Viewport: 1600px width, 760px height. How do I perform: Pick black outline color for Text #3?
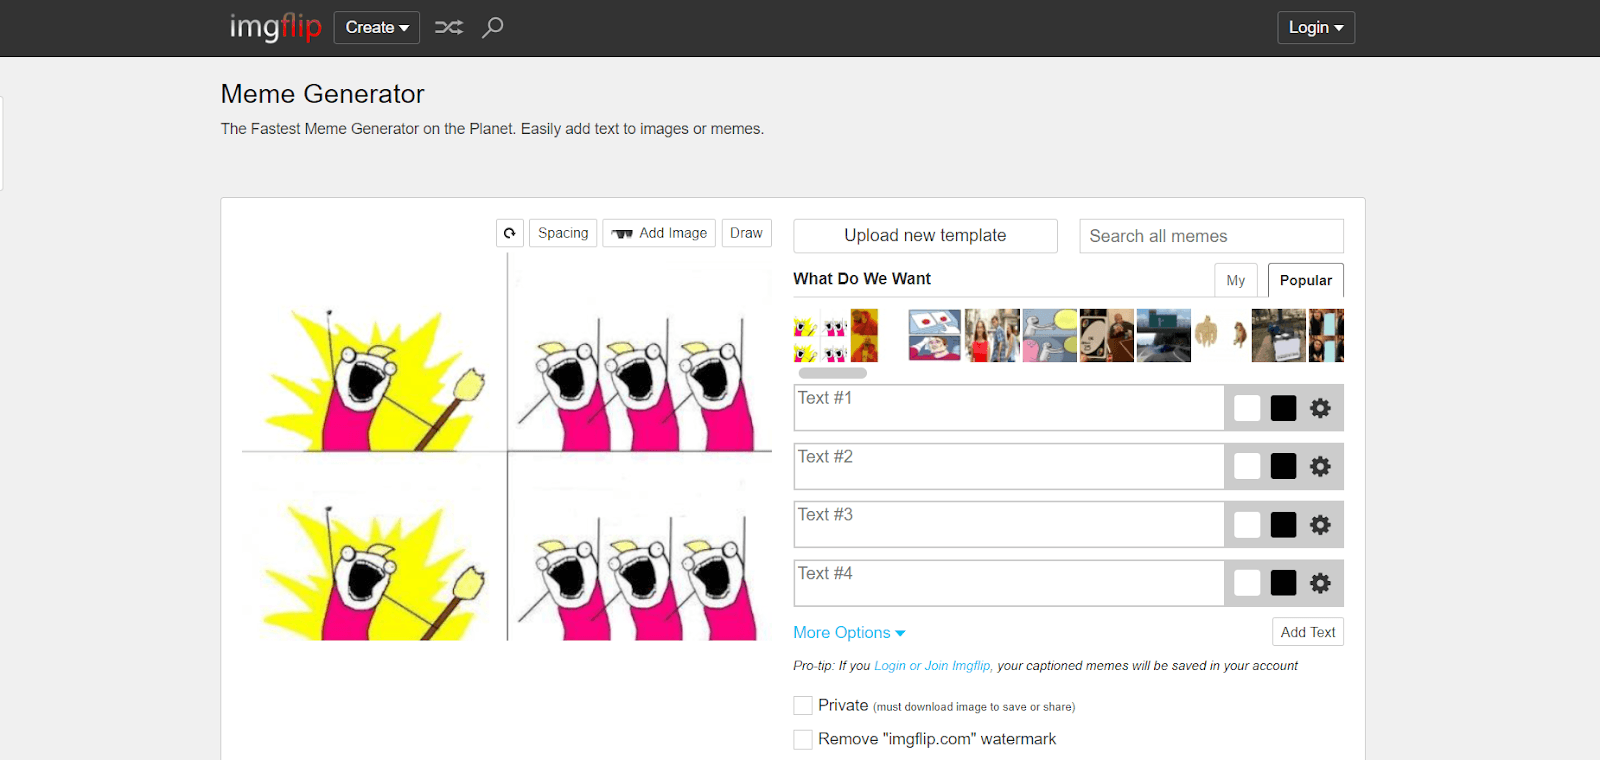pos(1283,525)
